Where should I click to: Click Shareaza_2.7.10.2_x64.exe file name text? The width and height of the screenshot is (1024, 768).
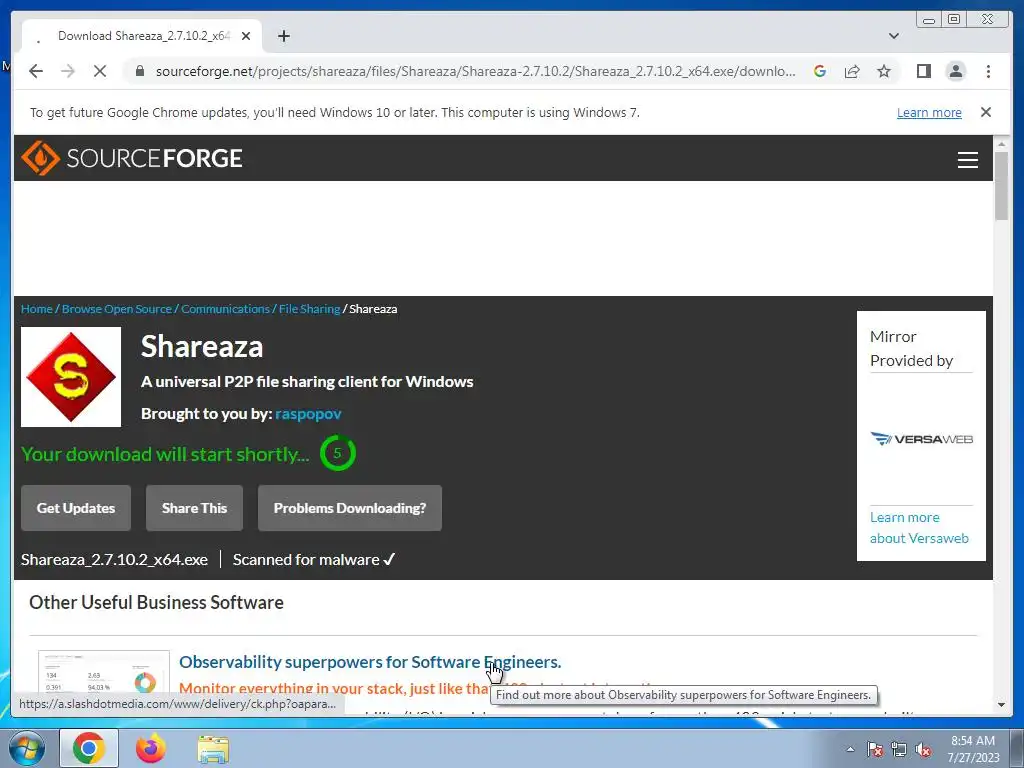click(x=114, y=560)
